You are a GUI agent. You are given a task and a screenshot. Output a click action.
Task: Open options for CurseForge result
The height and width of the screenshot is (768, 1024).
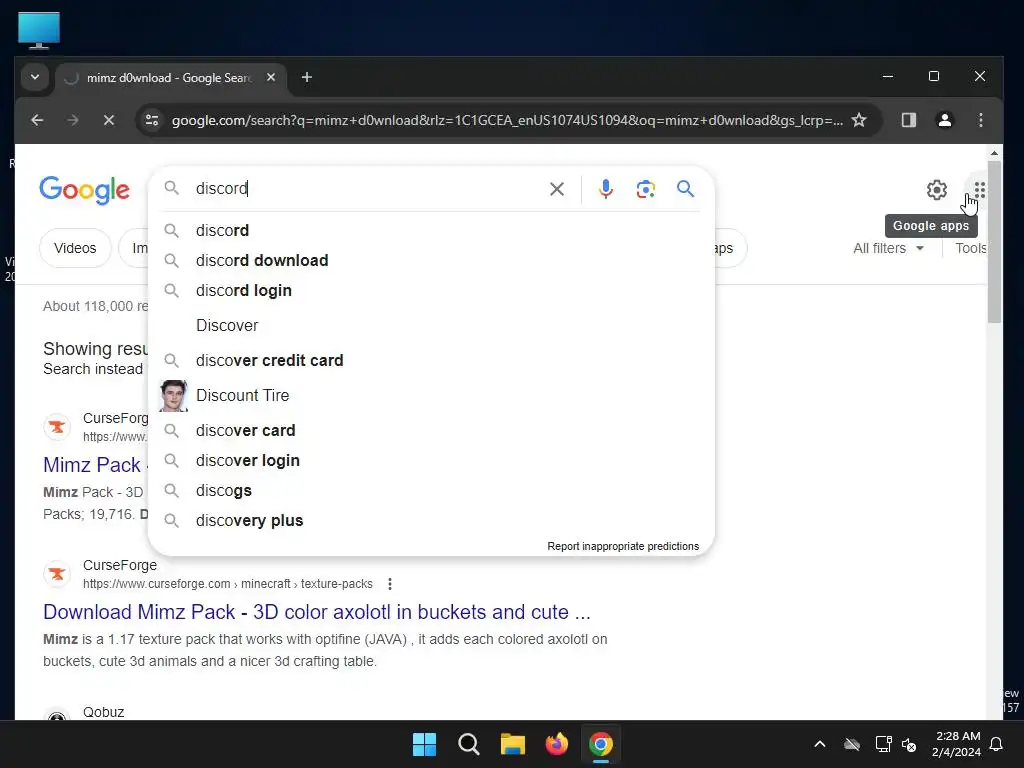[x=390, y=584]
